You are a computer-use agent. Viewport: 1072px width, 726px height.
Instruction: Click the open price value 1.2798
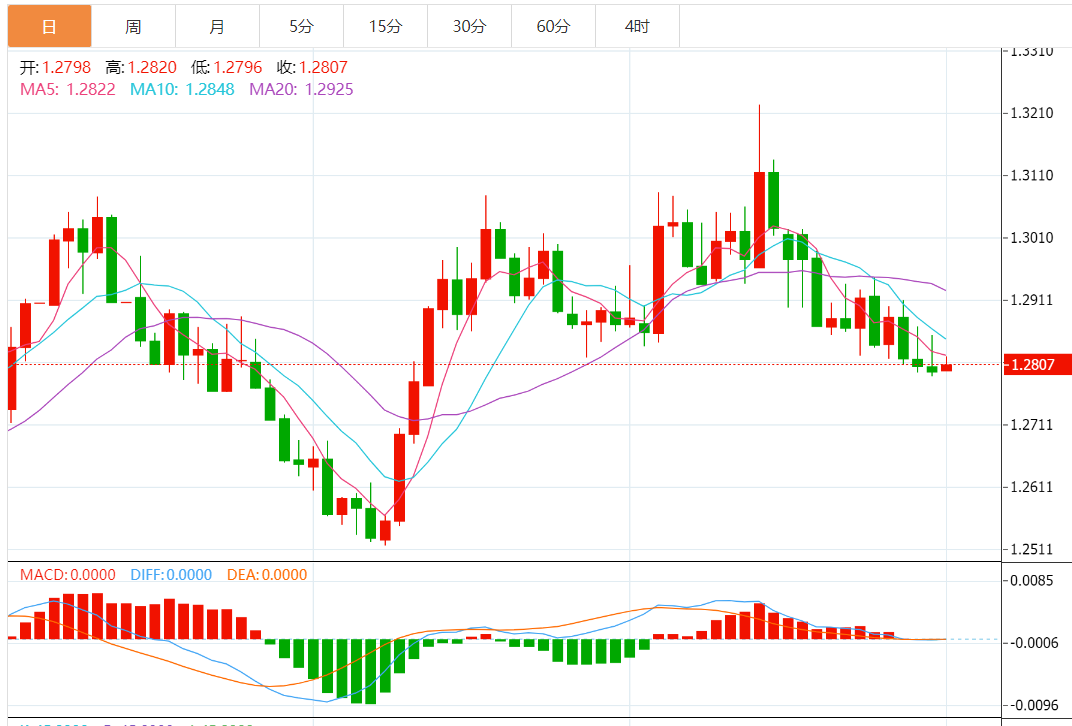[x=66, y=67]
